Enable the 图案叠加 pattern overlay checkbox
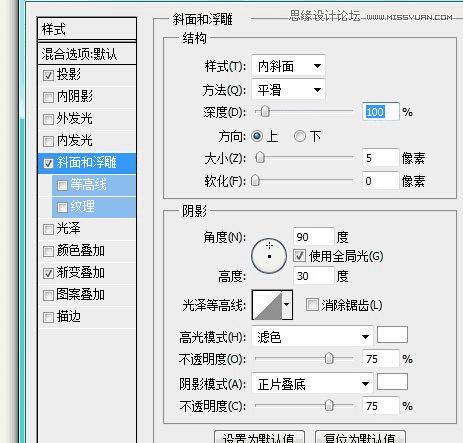This screenshot has width=463, height=443. [48, 295]
